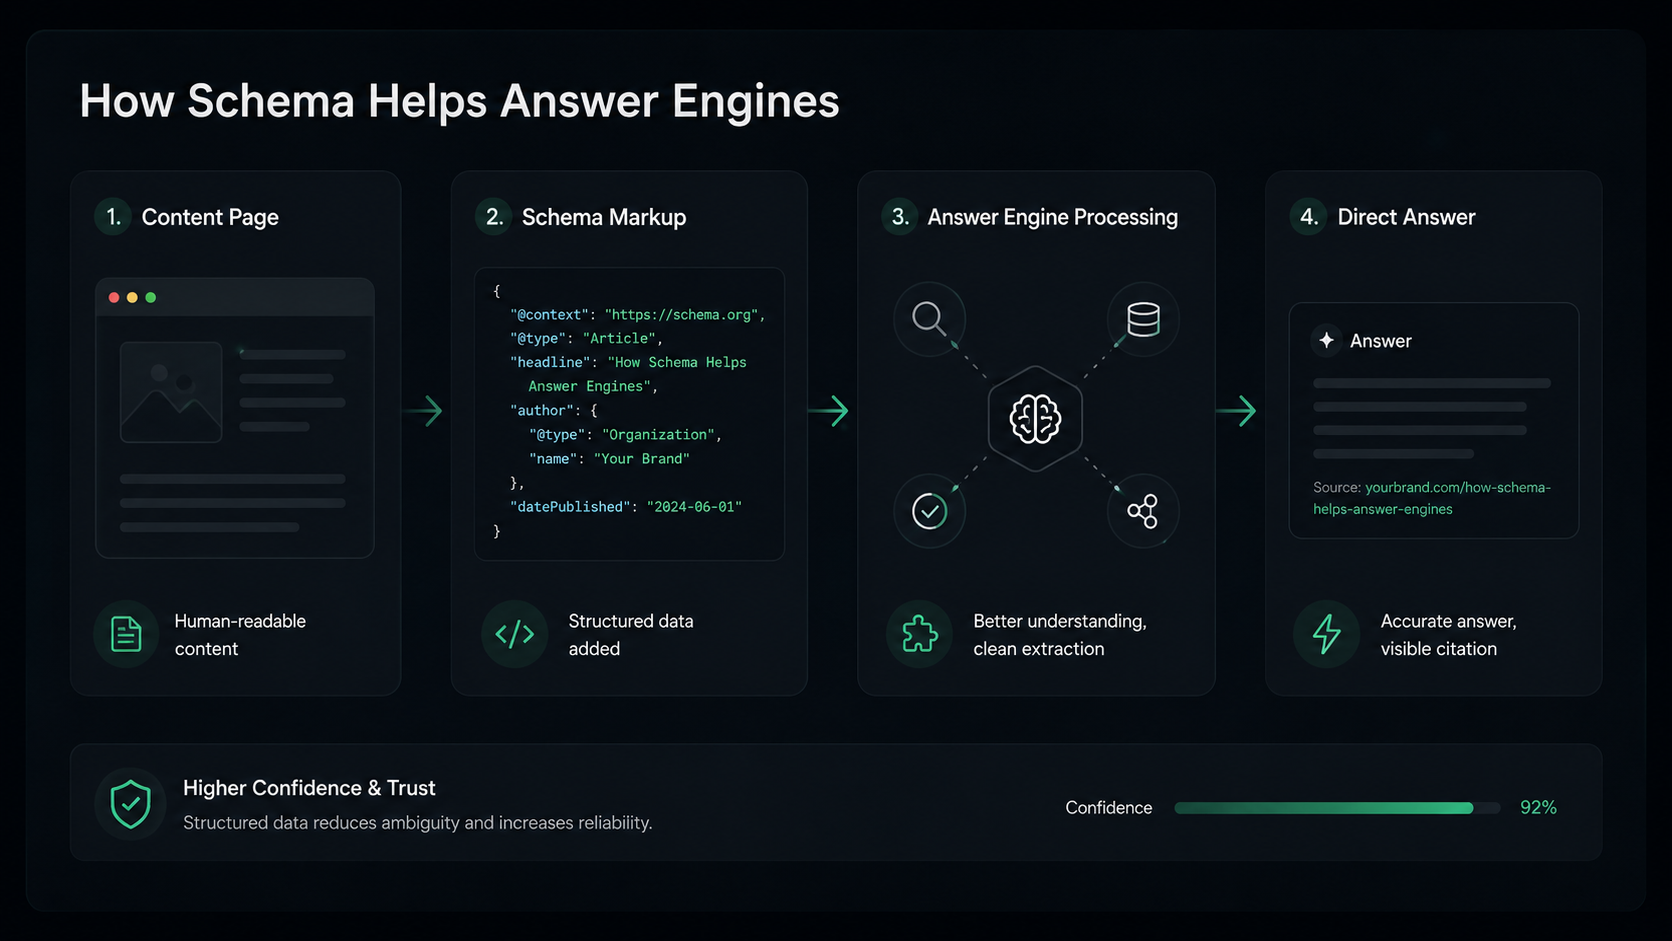1672x941 pixels.
Task: Click the Human-readable content caption
Action: 240,635
